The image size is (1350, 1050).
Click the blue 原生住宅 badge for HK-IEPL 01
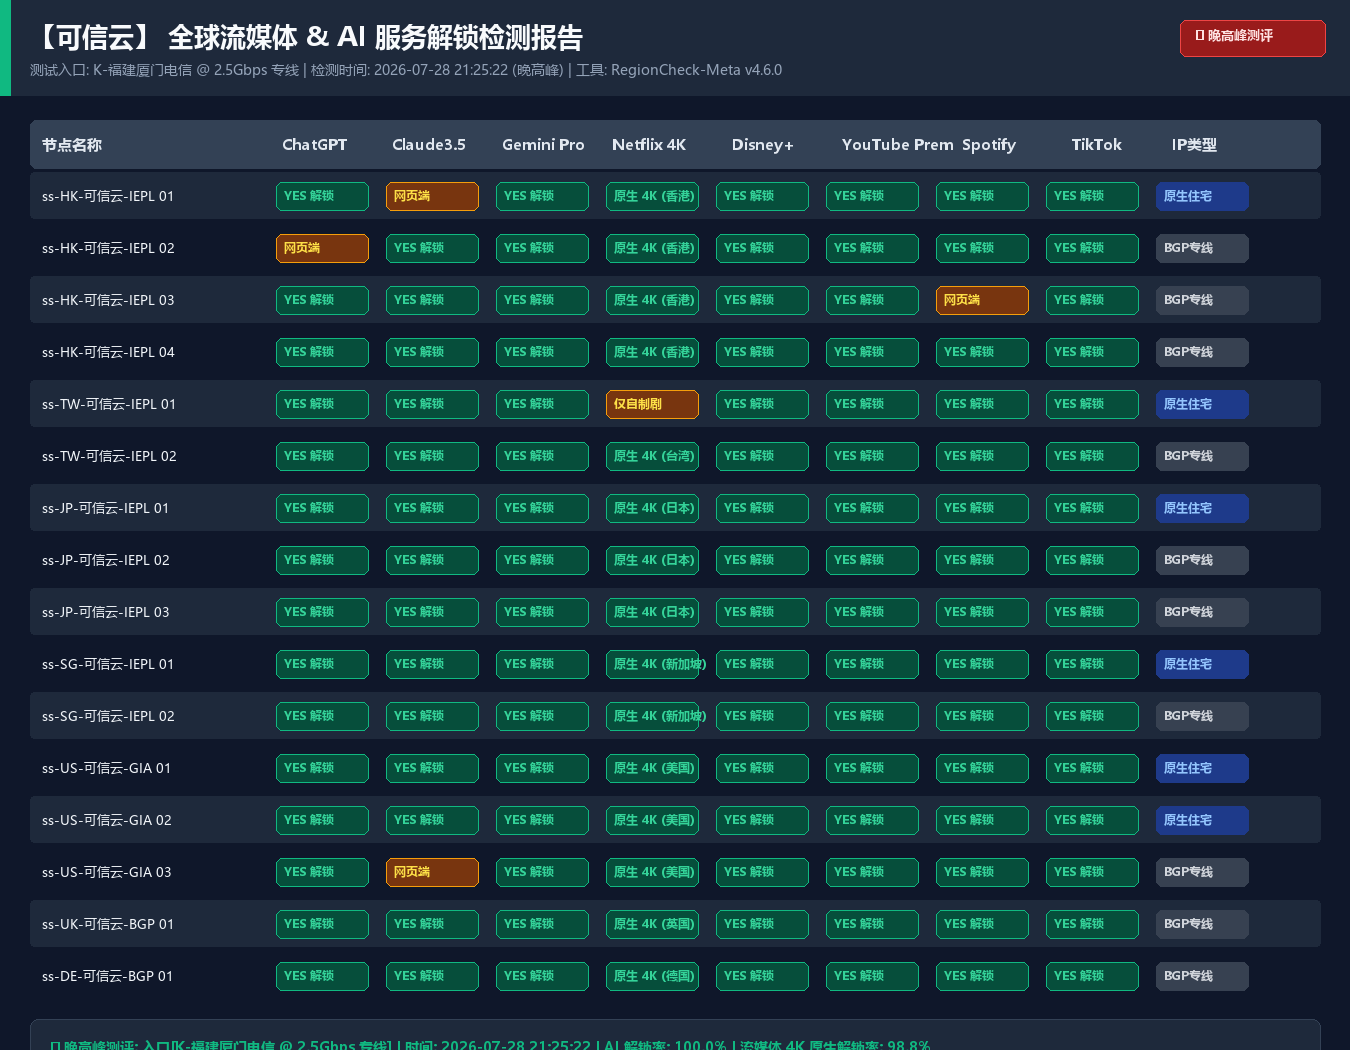tap(1202, 196)
